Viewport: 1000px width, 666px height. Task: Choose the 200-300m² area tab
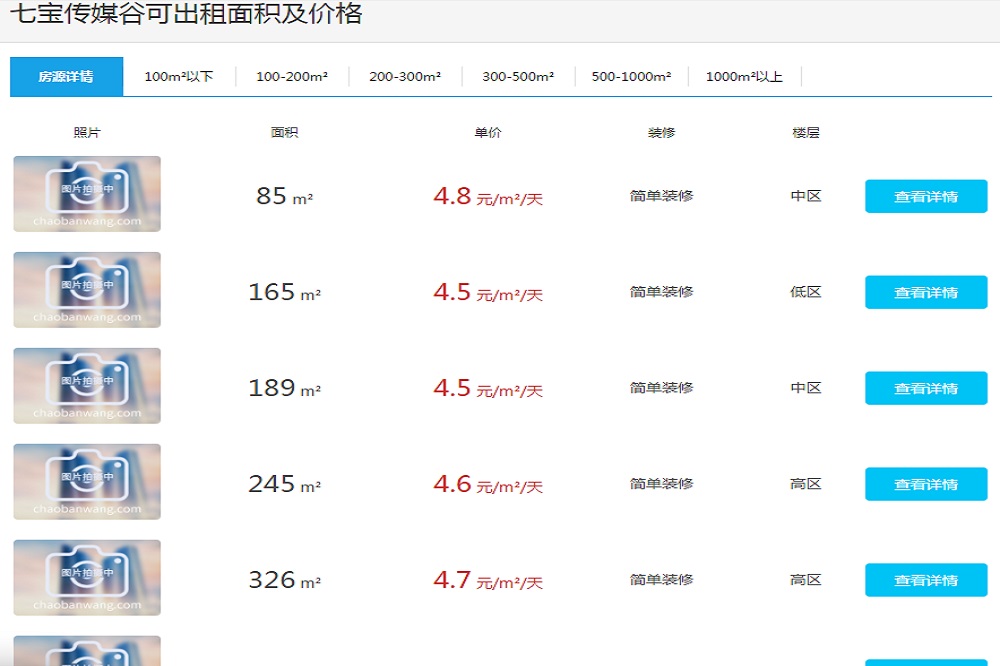click(405, 77)
